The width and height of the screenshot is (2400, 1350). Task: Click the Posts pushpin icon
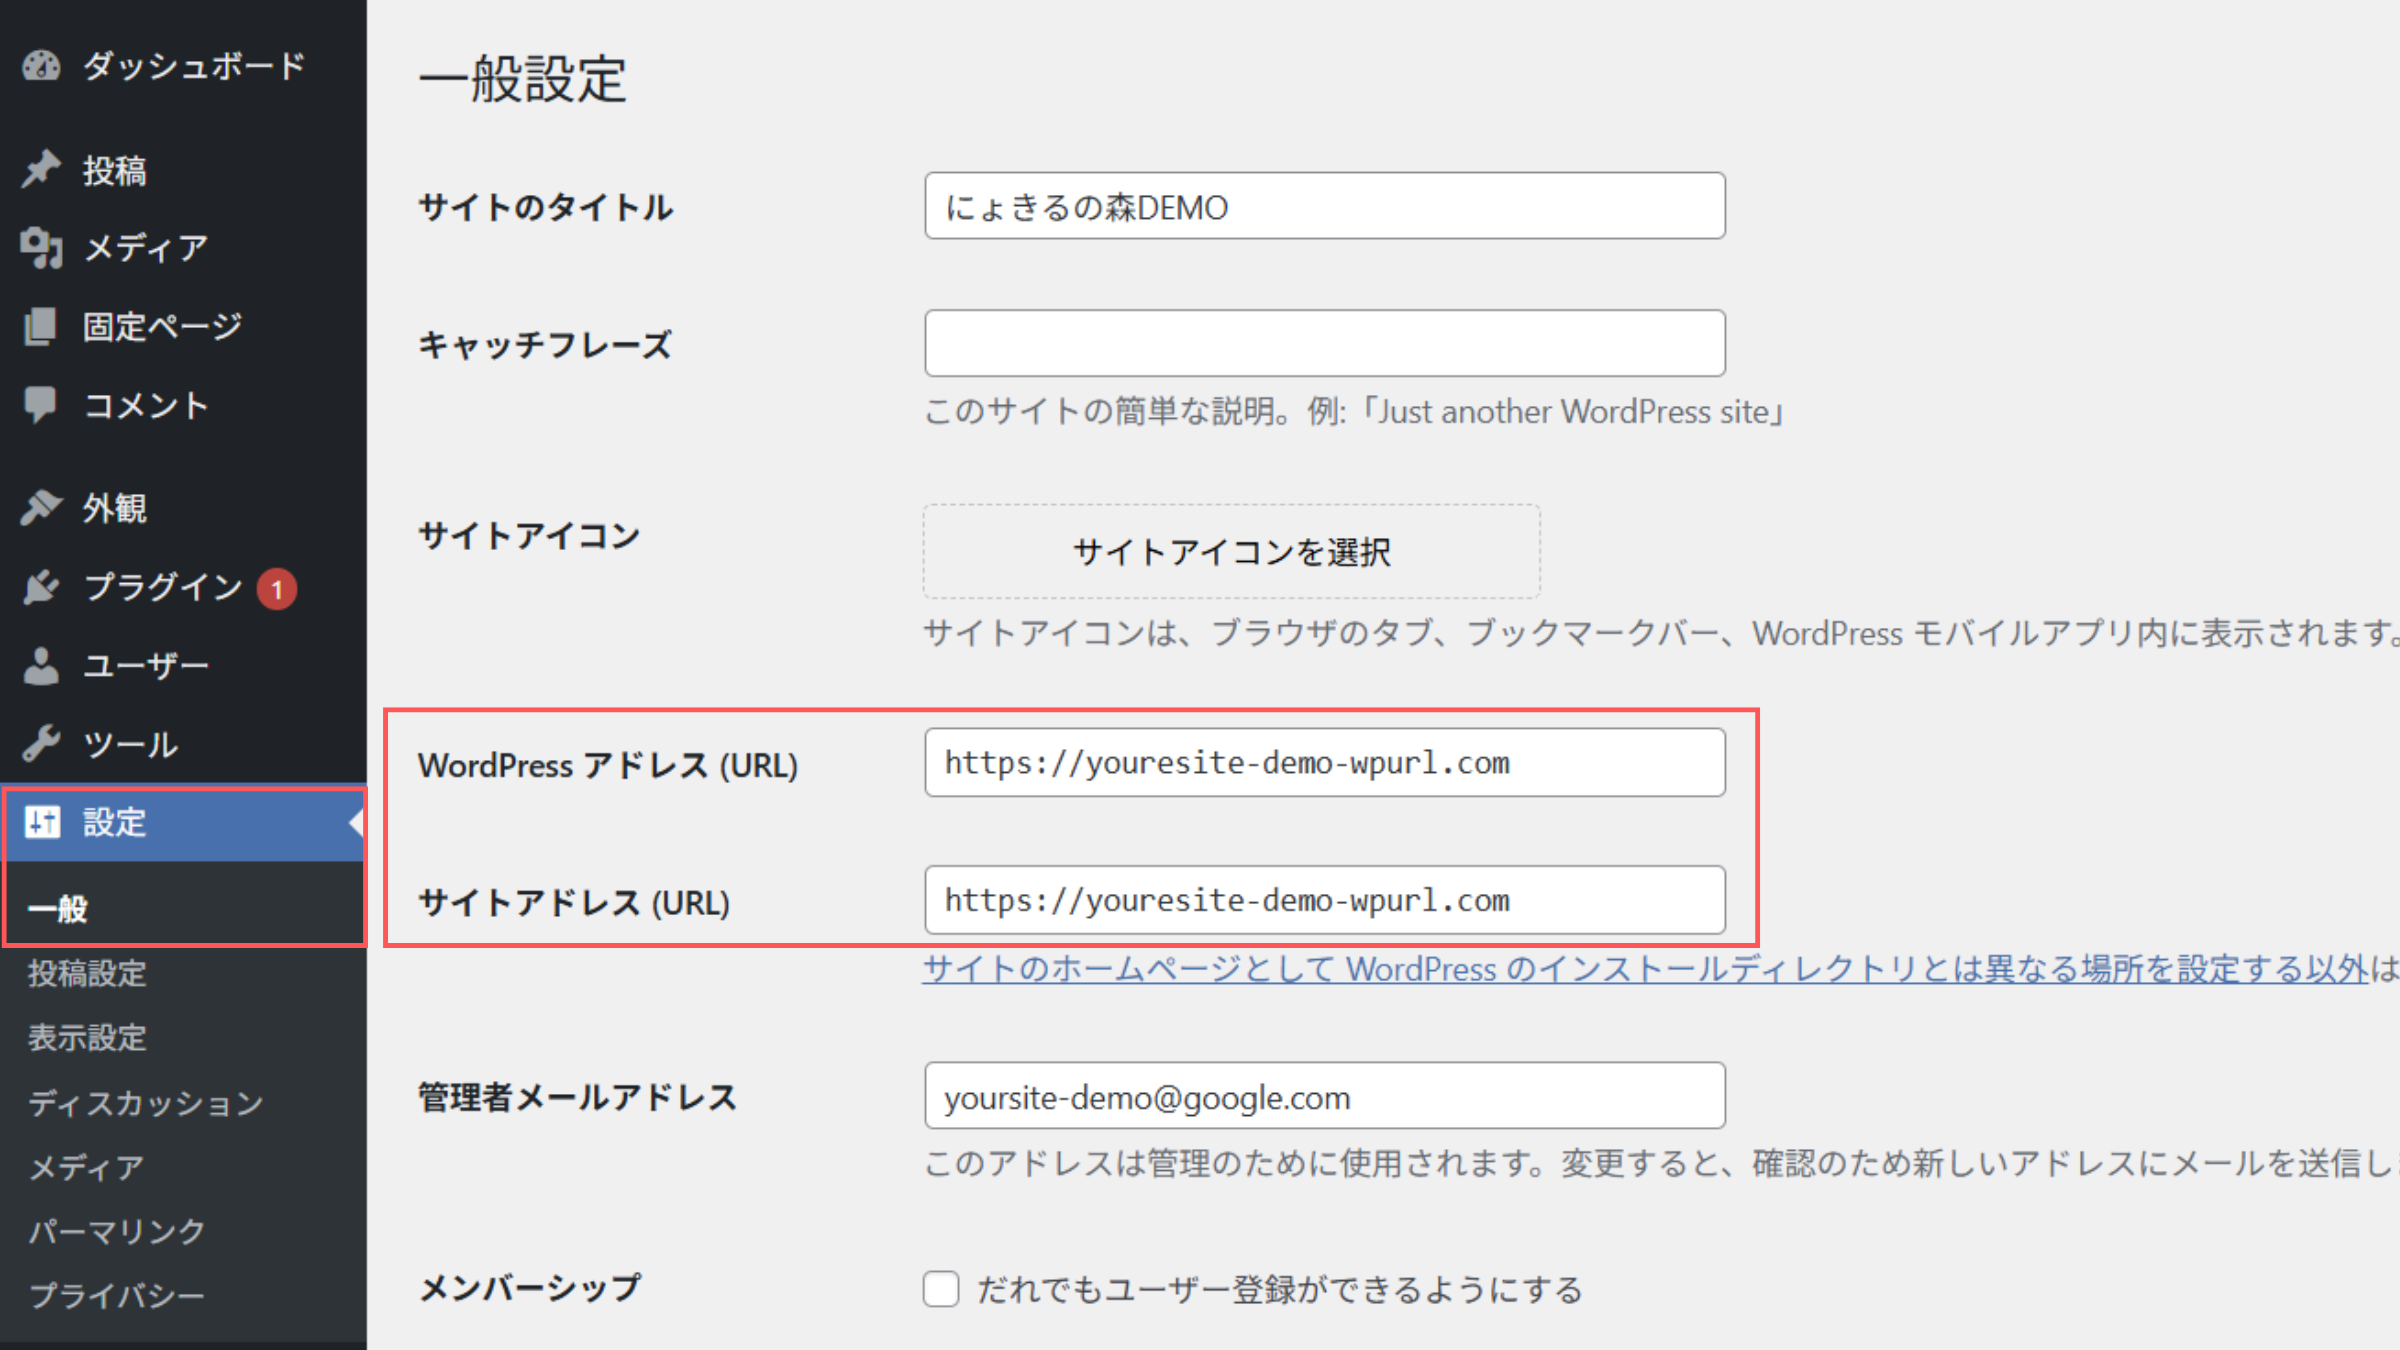tap(42, 170)
